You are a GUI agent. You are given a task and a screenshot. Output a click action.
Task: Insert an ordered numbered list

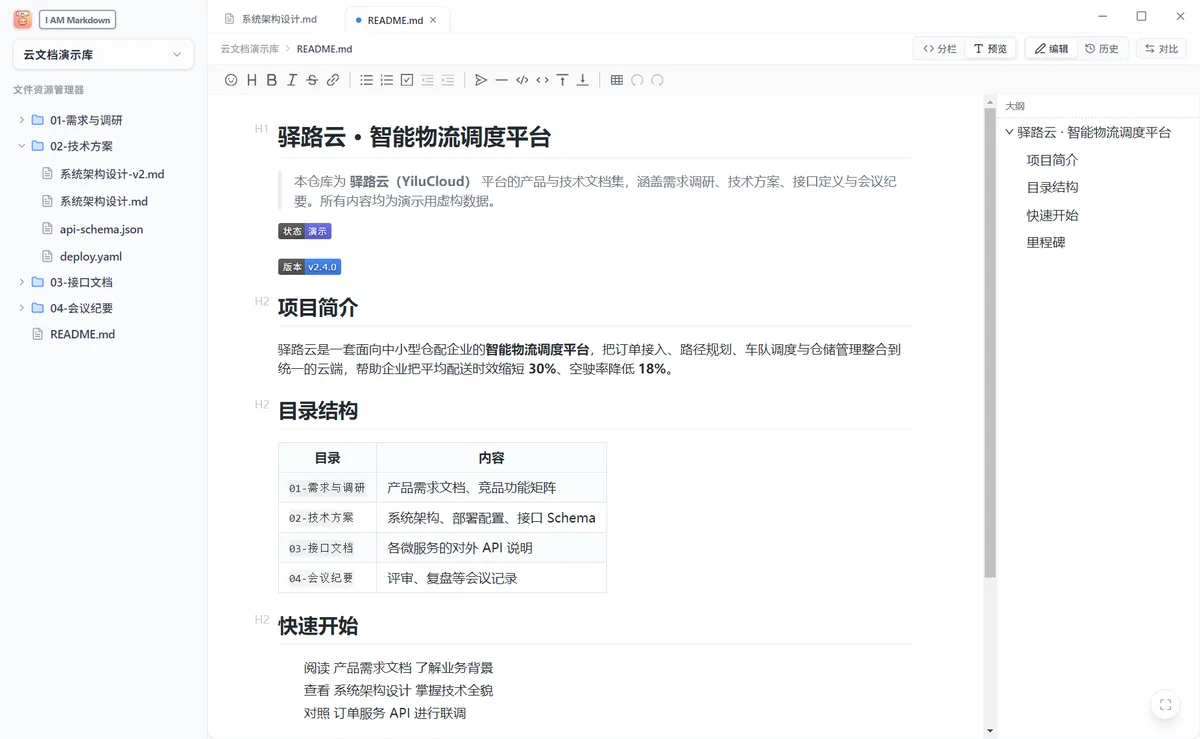(x=387, y=80)
